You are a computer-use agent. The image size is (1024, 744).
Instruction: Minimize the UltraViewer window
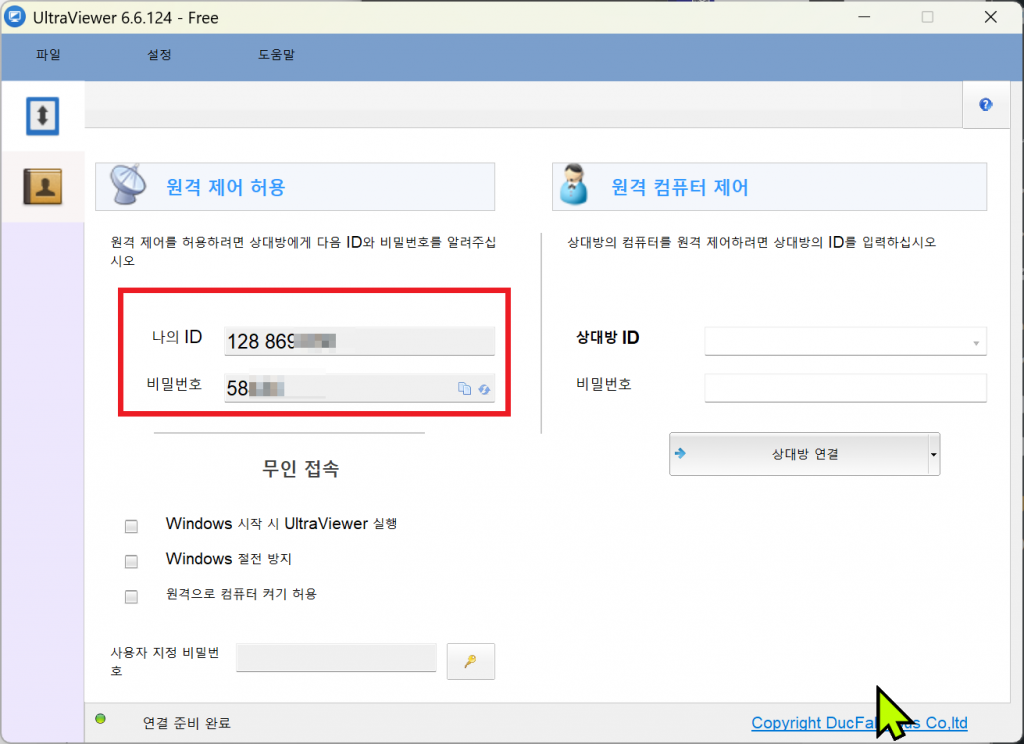[x=864, y=17]
